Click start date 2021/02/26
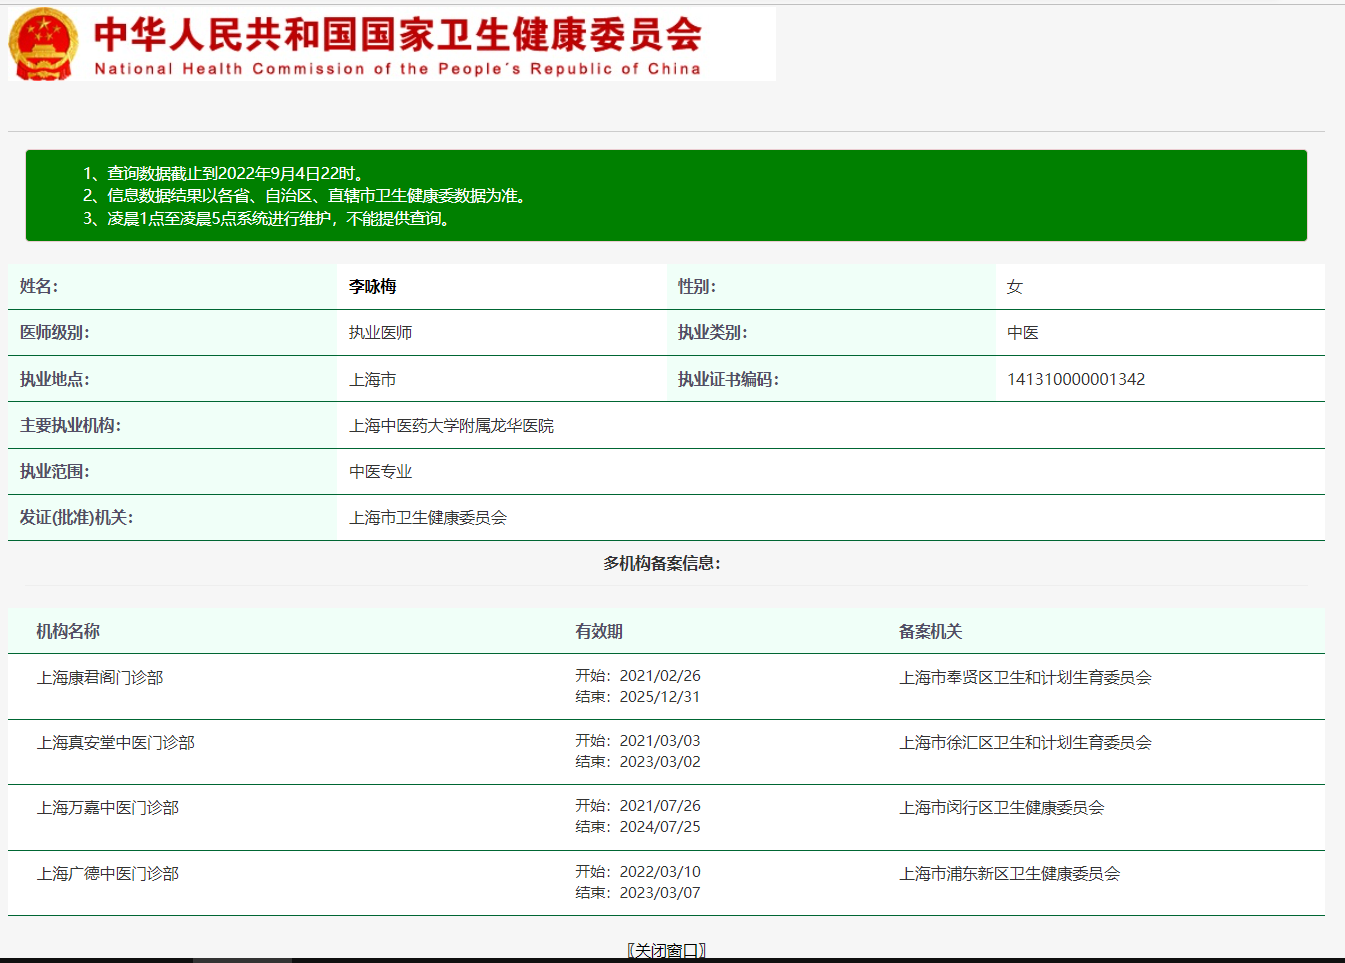Image resolution: width=1345 pixels, height=963 pixels. click(x=660, y=676)
